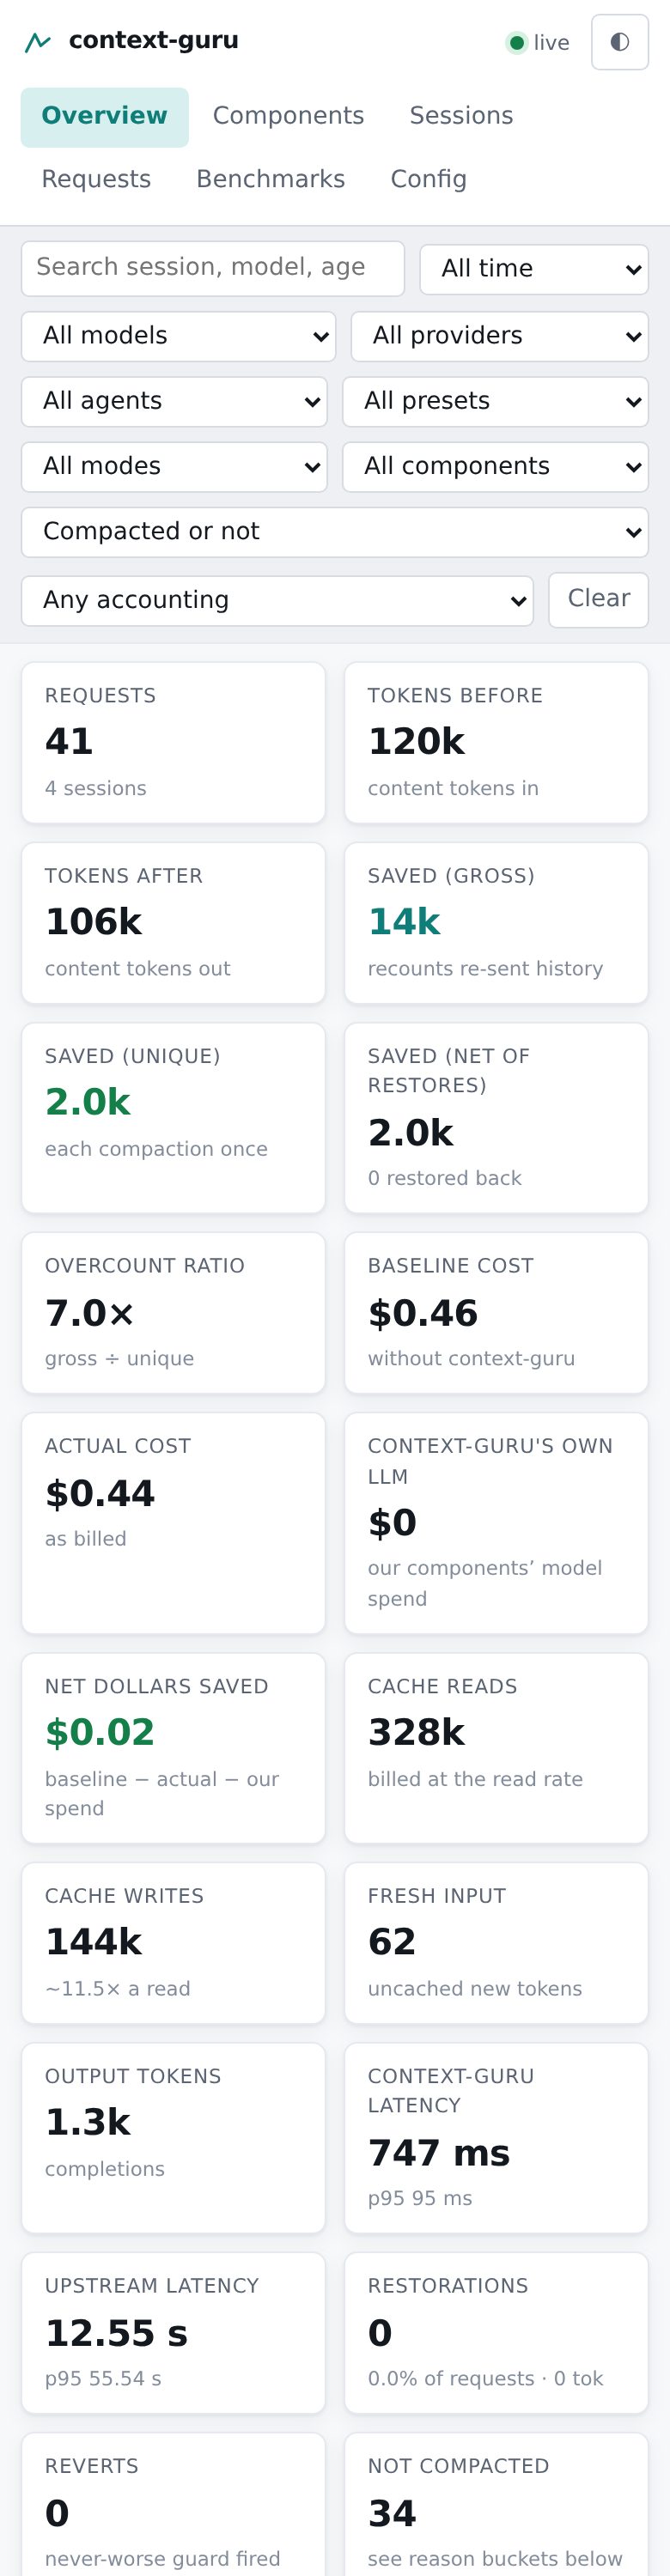Click the Net Dollars Saved card
The image size is (670, 2576).
click(x=173, y=1747)
